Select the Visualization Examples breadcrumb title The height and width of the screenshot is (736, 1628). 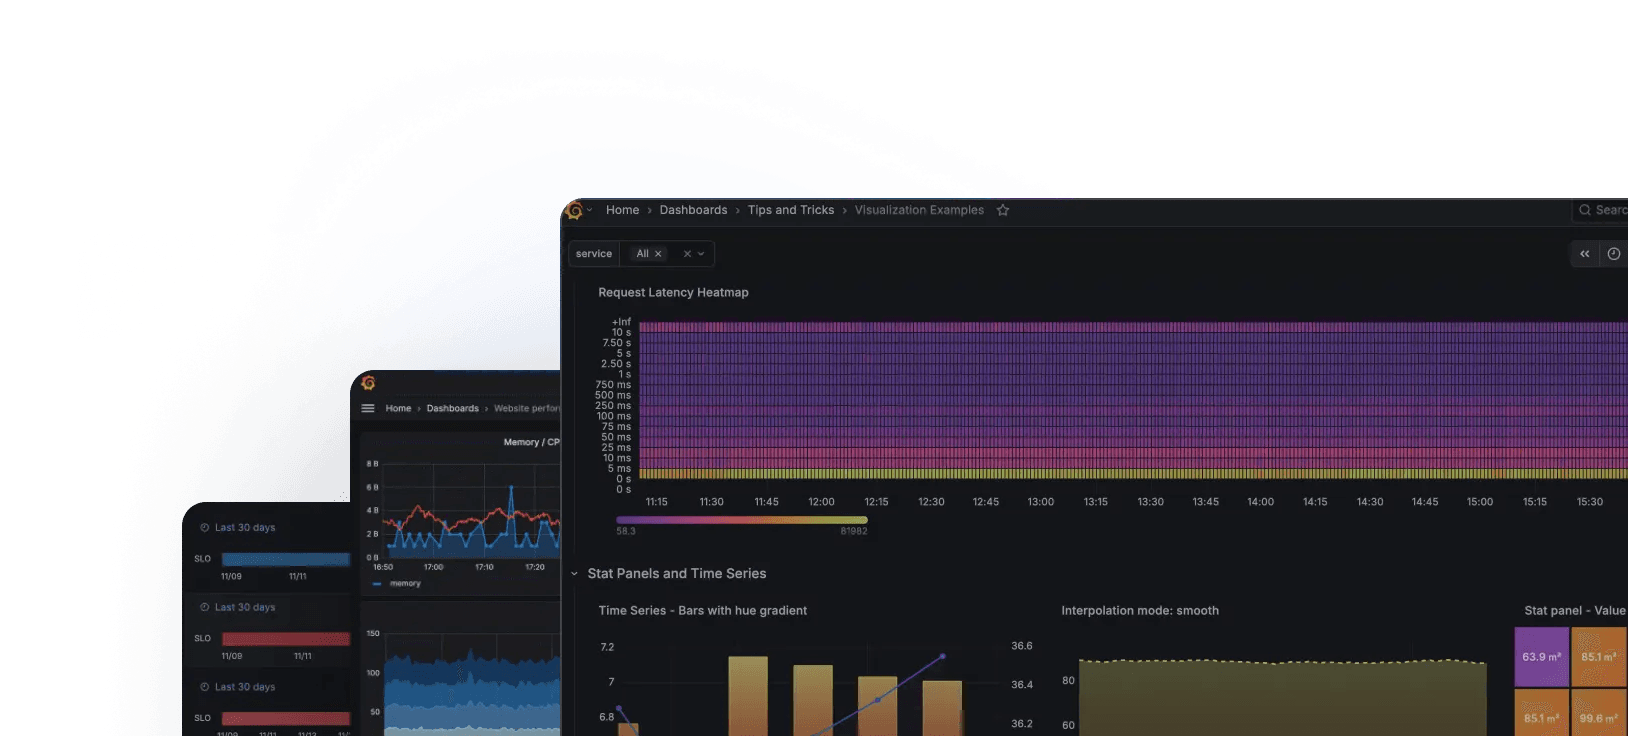[x=919, y=210]
